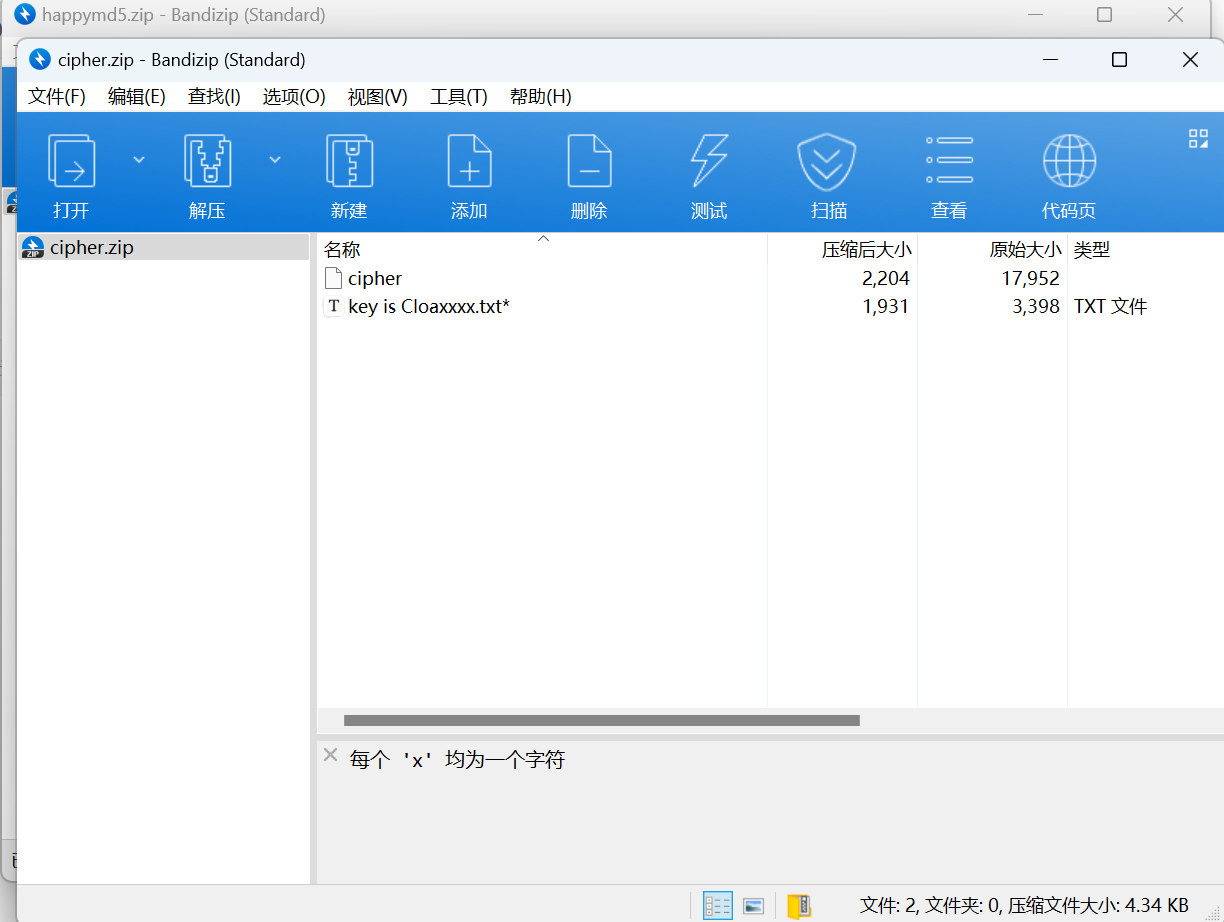This screenshot has height=922, width=1224.
Task: Click the 代码页 (Code page) globe icon
Action: pos(1069,162)
